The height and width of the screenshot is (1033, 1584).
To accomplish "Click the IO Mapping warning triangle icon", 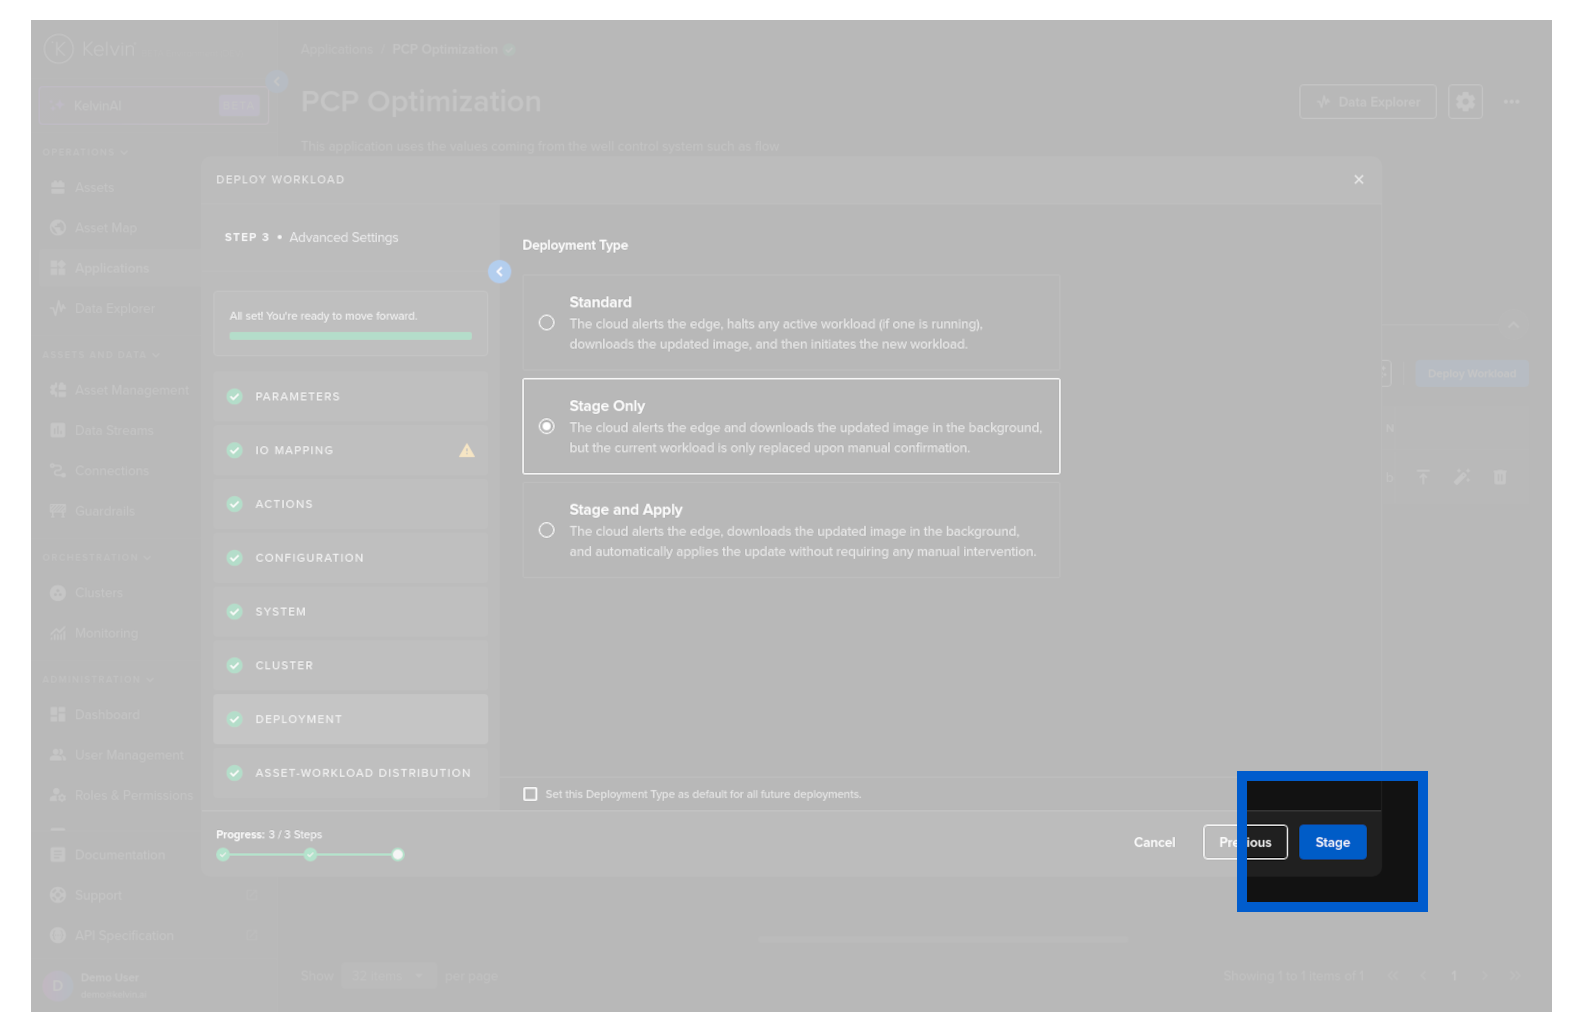I will point(467,451).
